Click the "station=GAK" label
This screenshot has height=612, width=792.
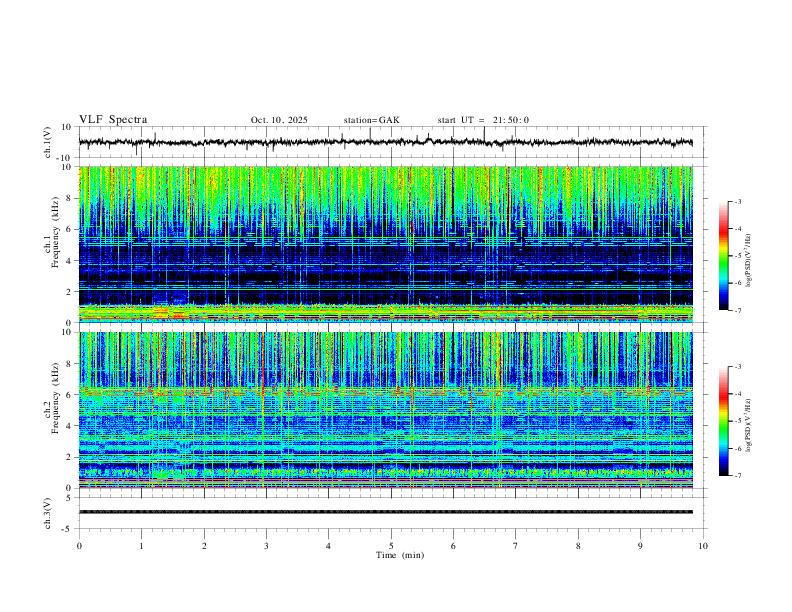click(371, 120)
